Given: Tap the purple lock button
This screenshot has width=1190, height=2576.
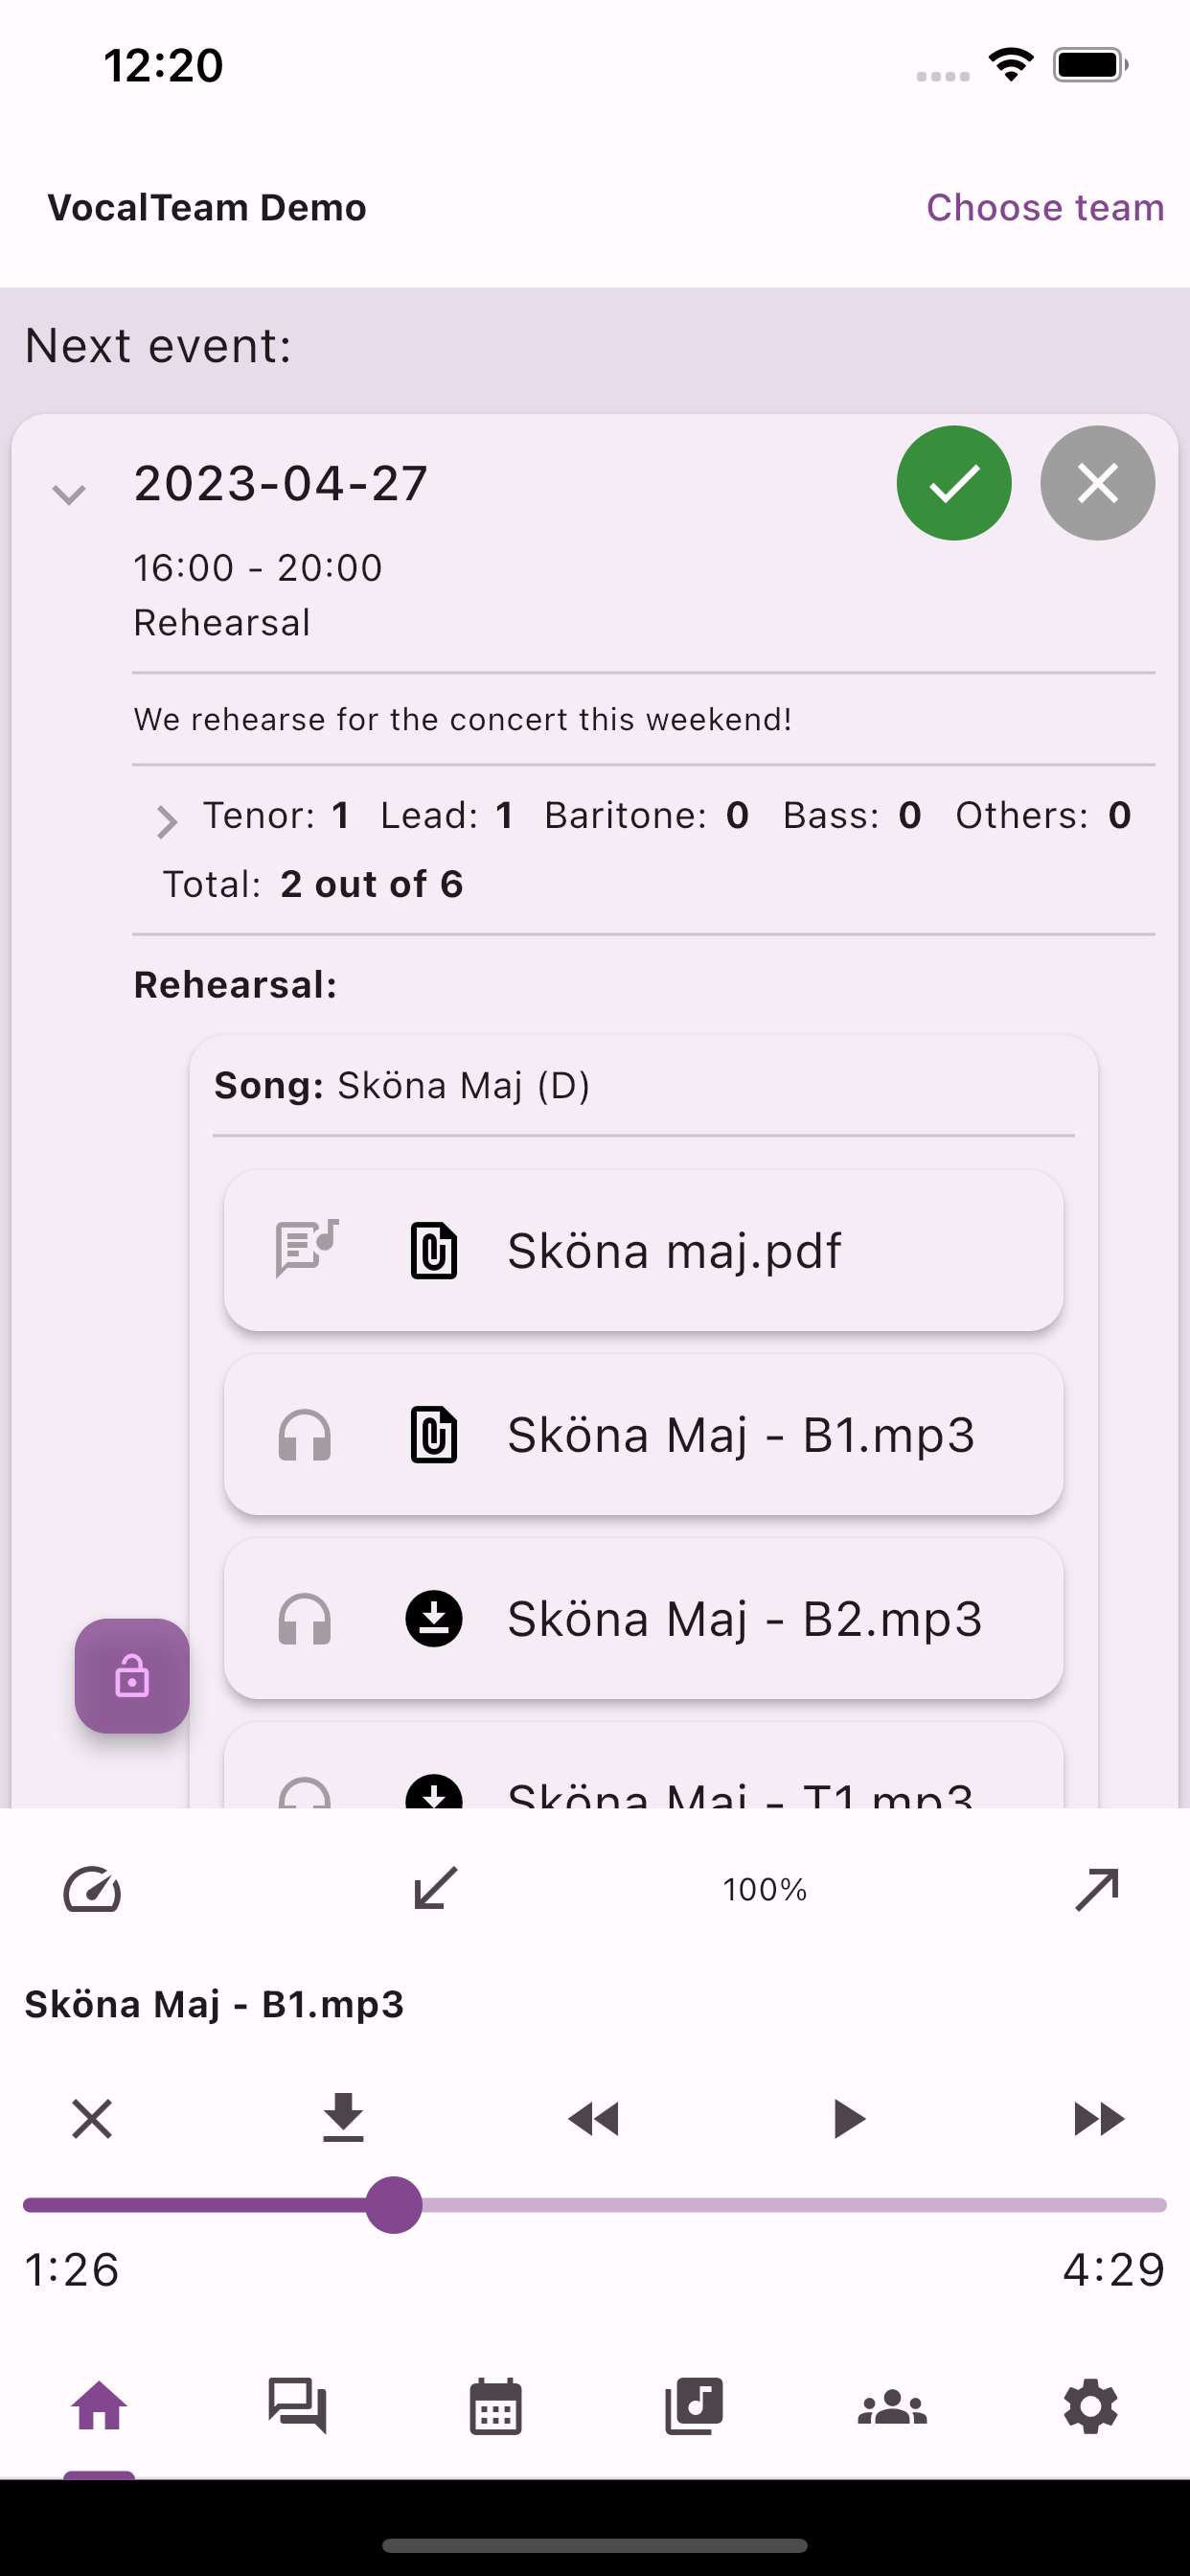Looking at the screenshot, I should pos(132,1676).
